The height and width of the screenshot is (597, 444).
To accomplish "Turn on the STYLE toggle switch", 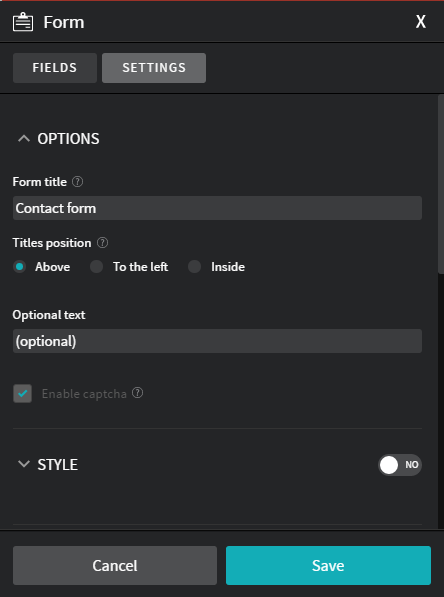I will click(399, 465).
